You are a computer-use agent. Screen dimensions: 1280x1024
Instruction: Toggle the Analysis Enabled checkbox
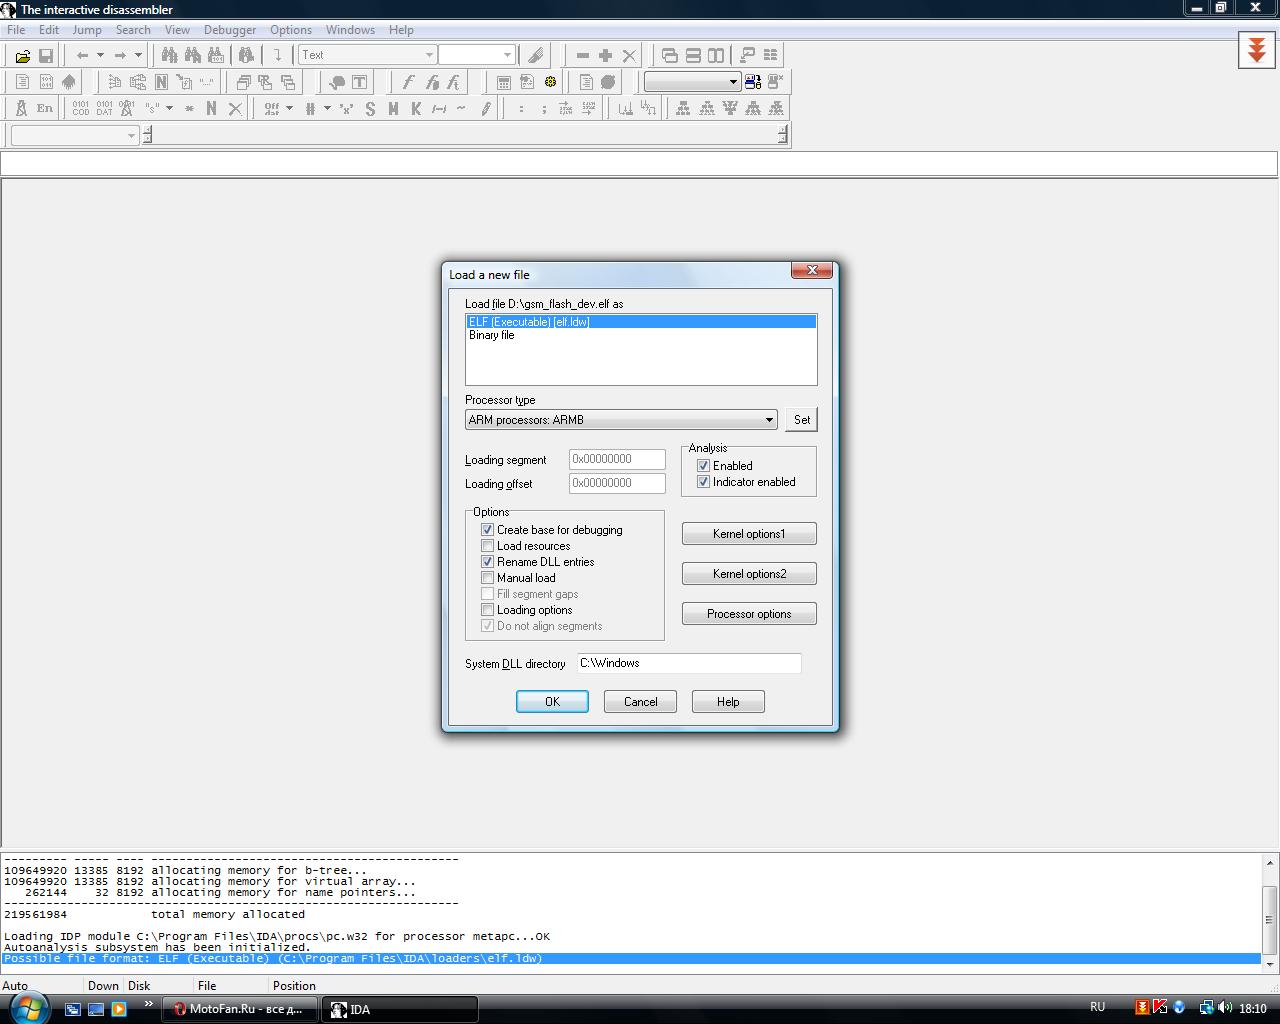point(704,466)
